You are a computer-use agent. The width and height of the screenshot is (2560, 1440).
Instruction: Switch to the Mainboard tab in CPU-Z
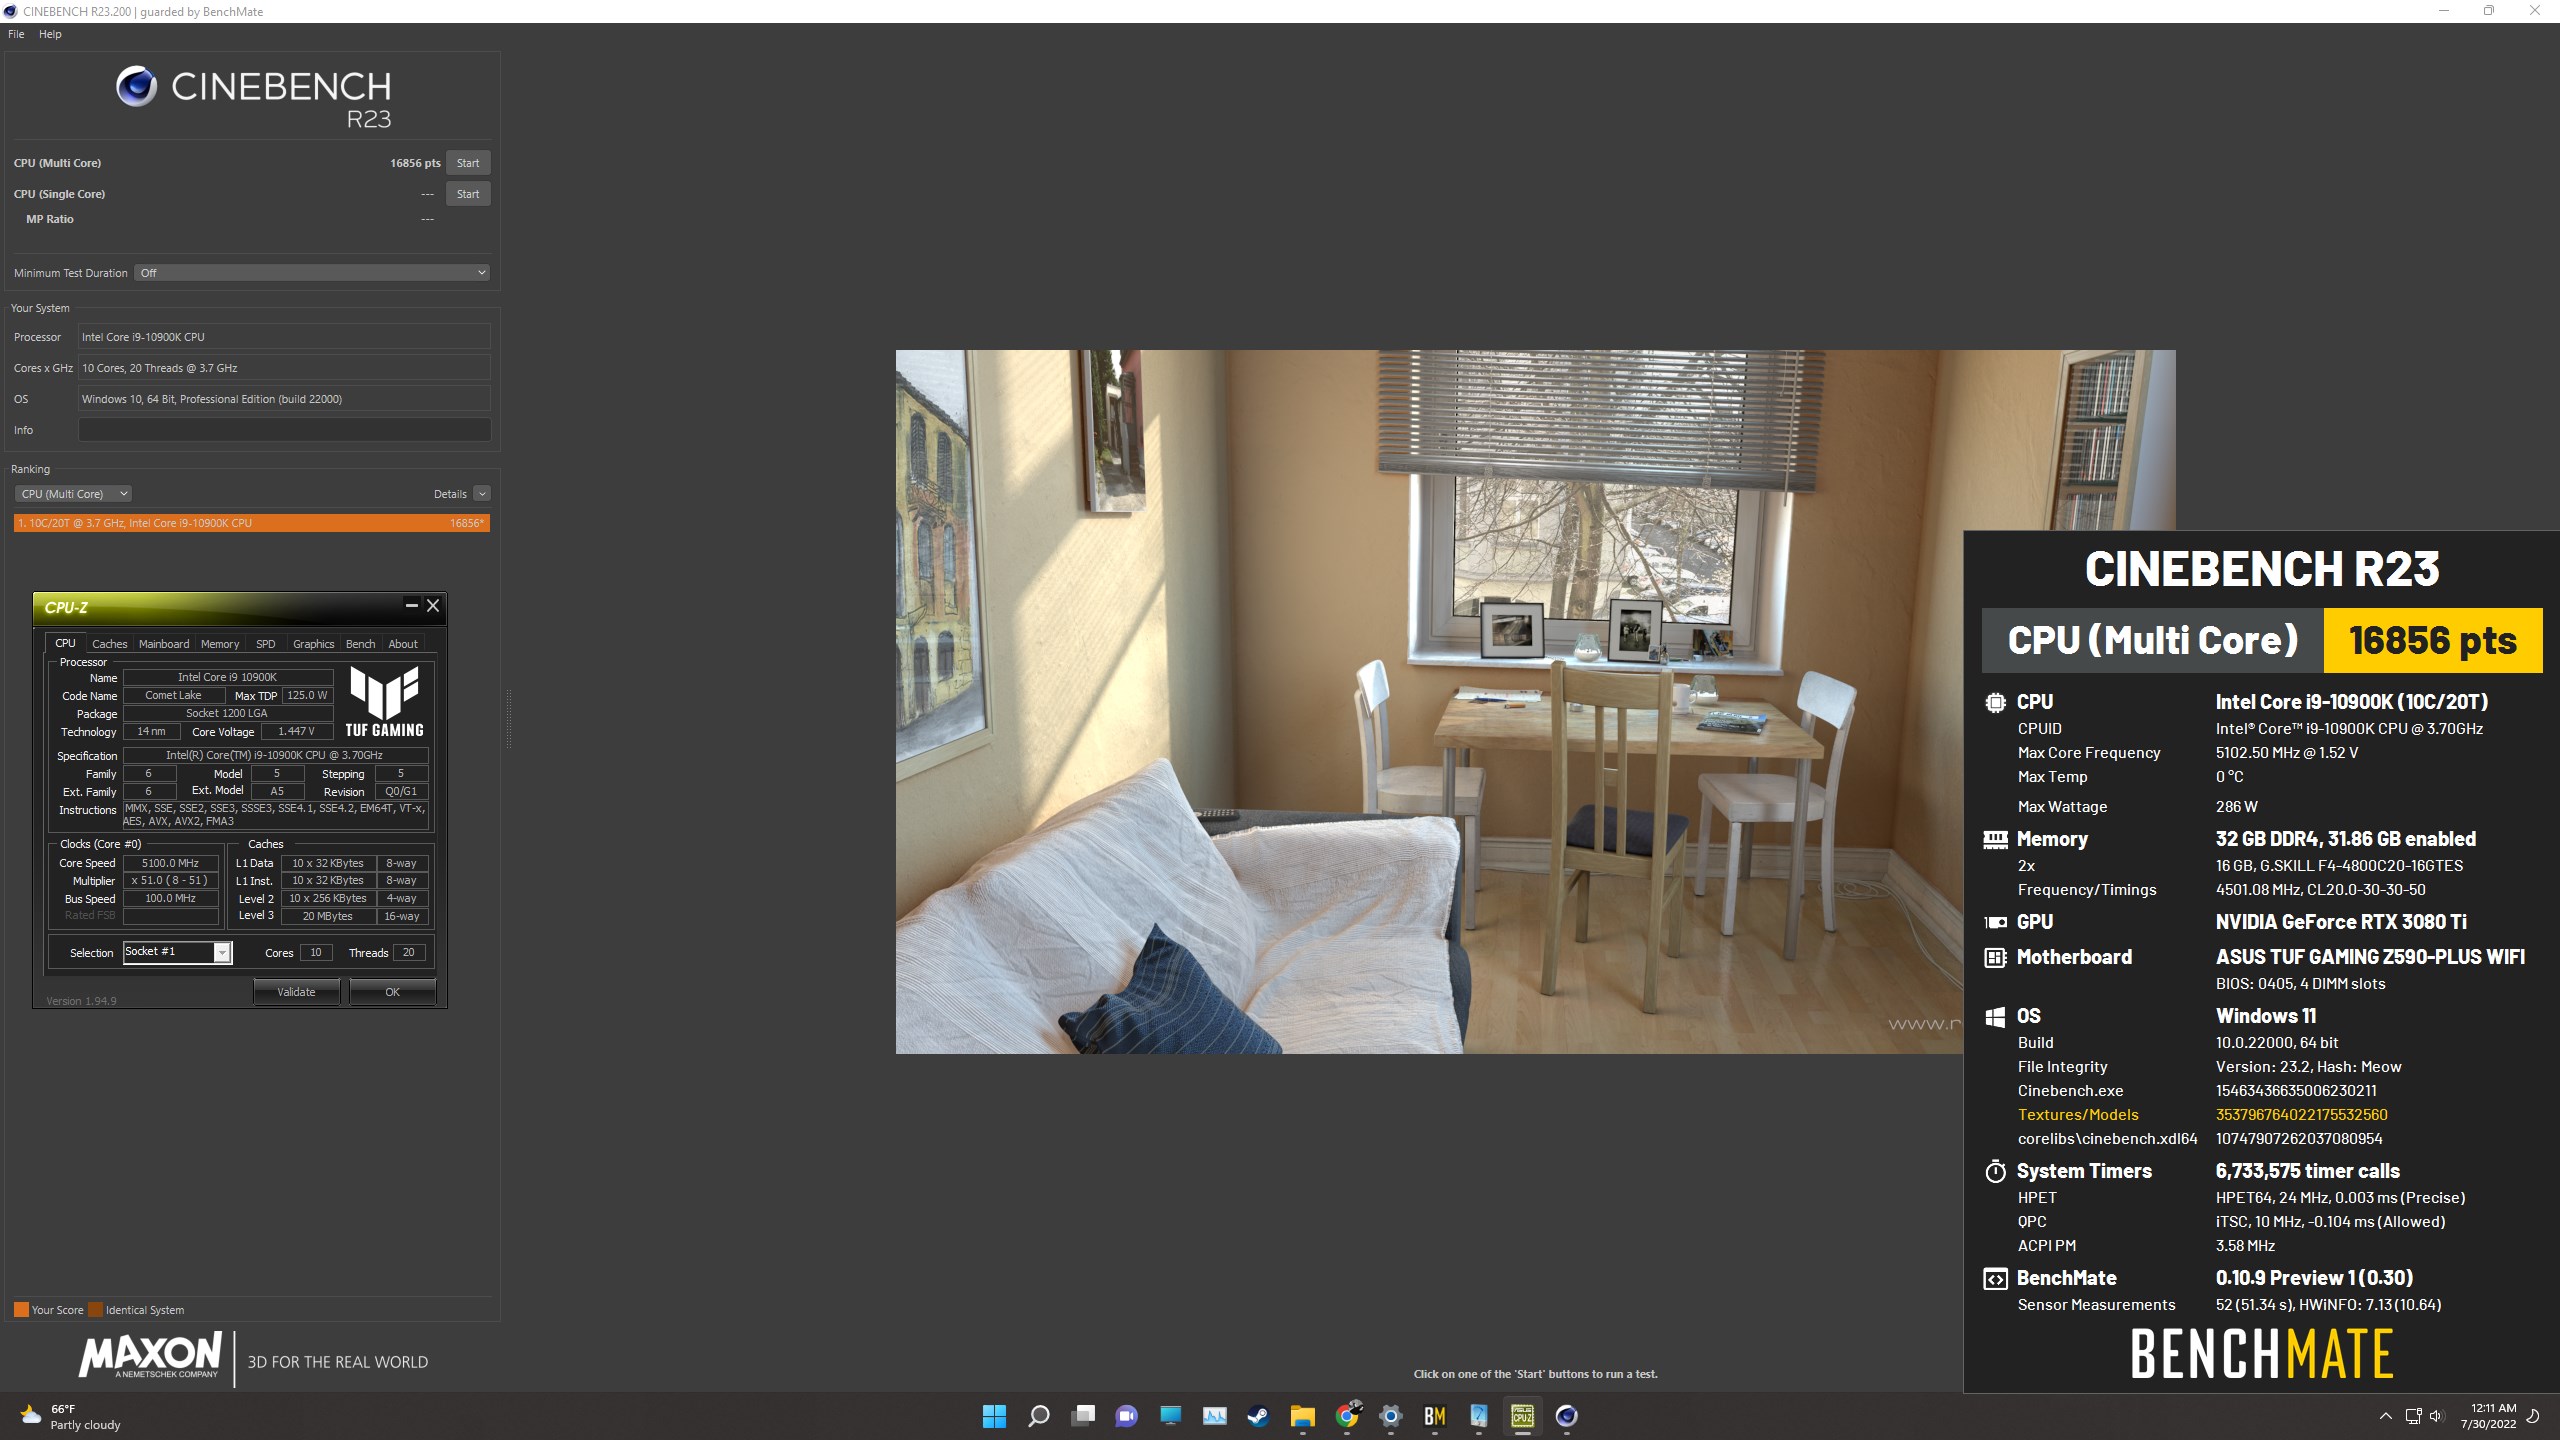click(164, 644)
